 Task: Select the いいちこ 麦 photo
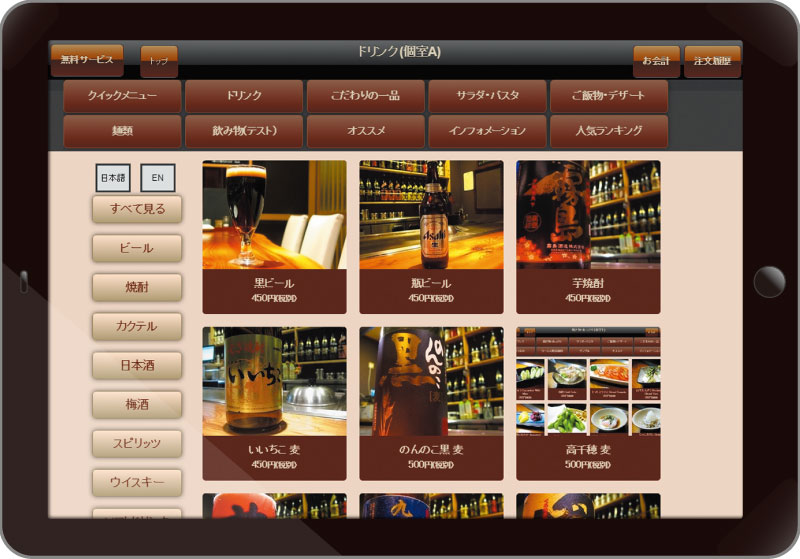(x=274, y=382)
